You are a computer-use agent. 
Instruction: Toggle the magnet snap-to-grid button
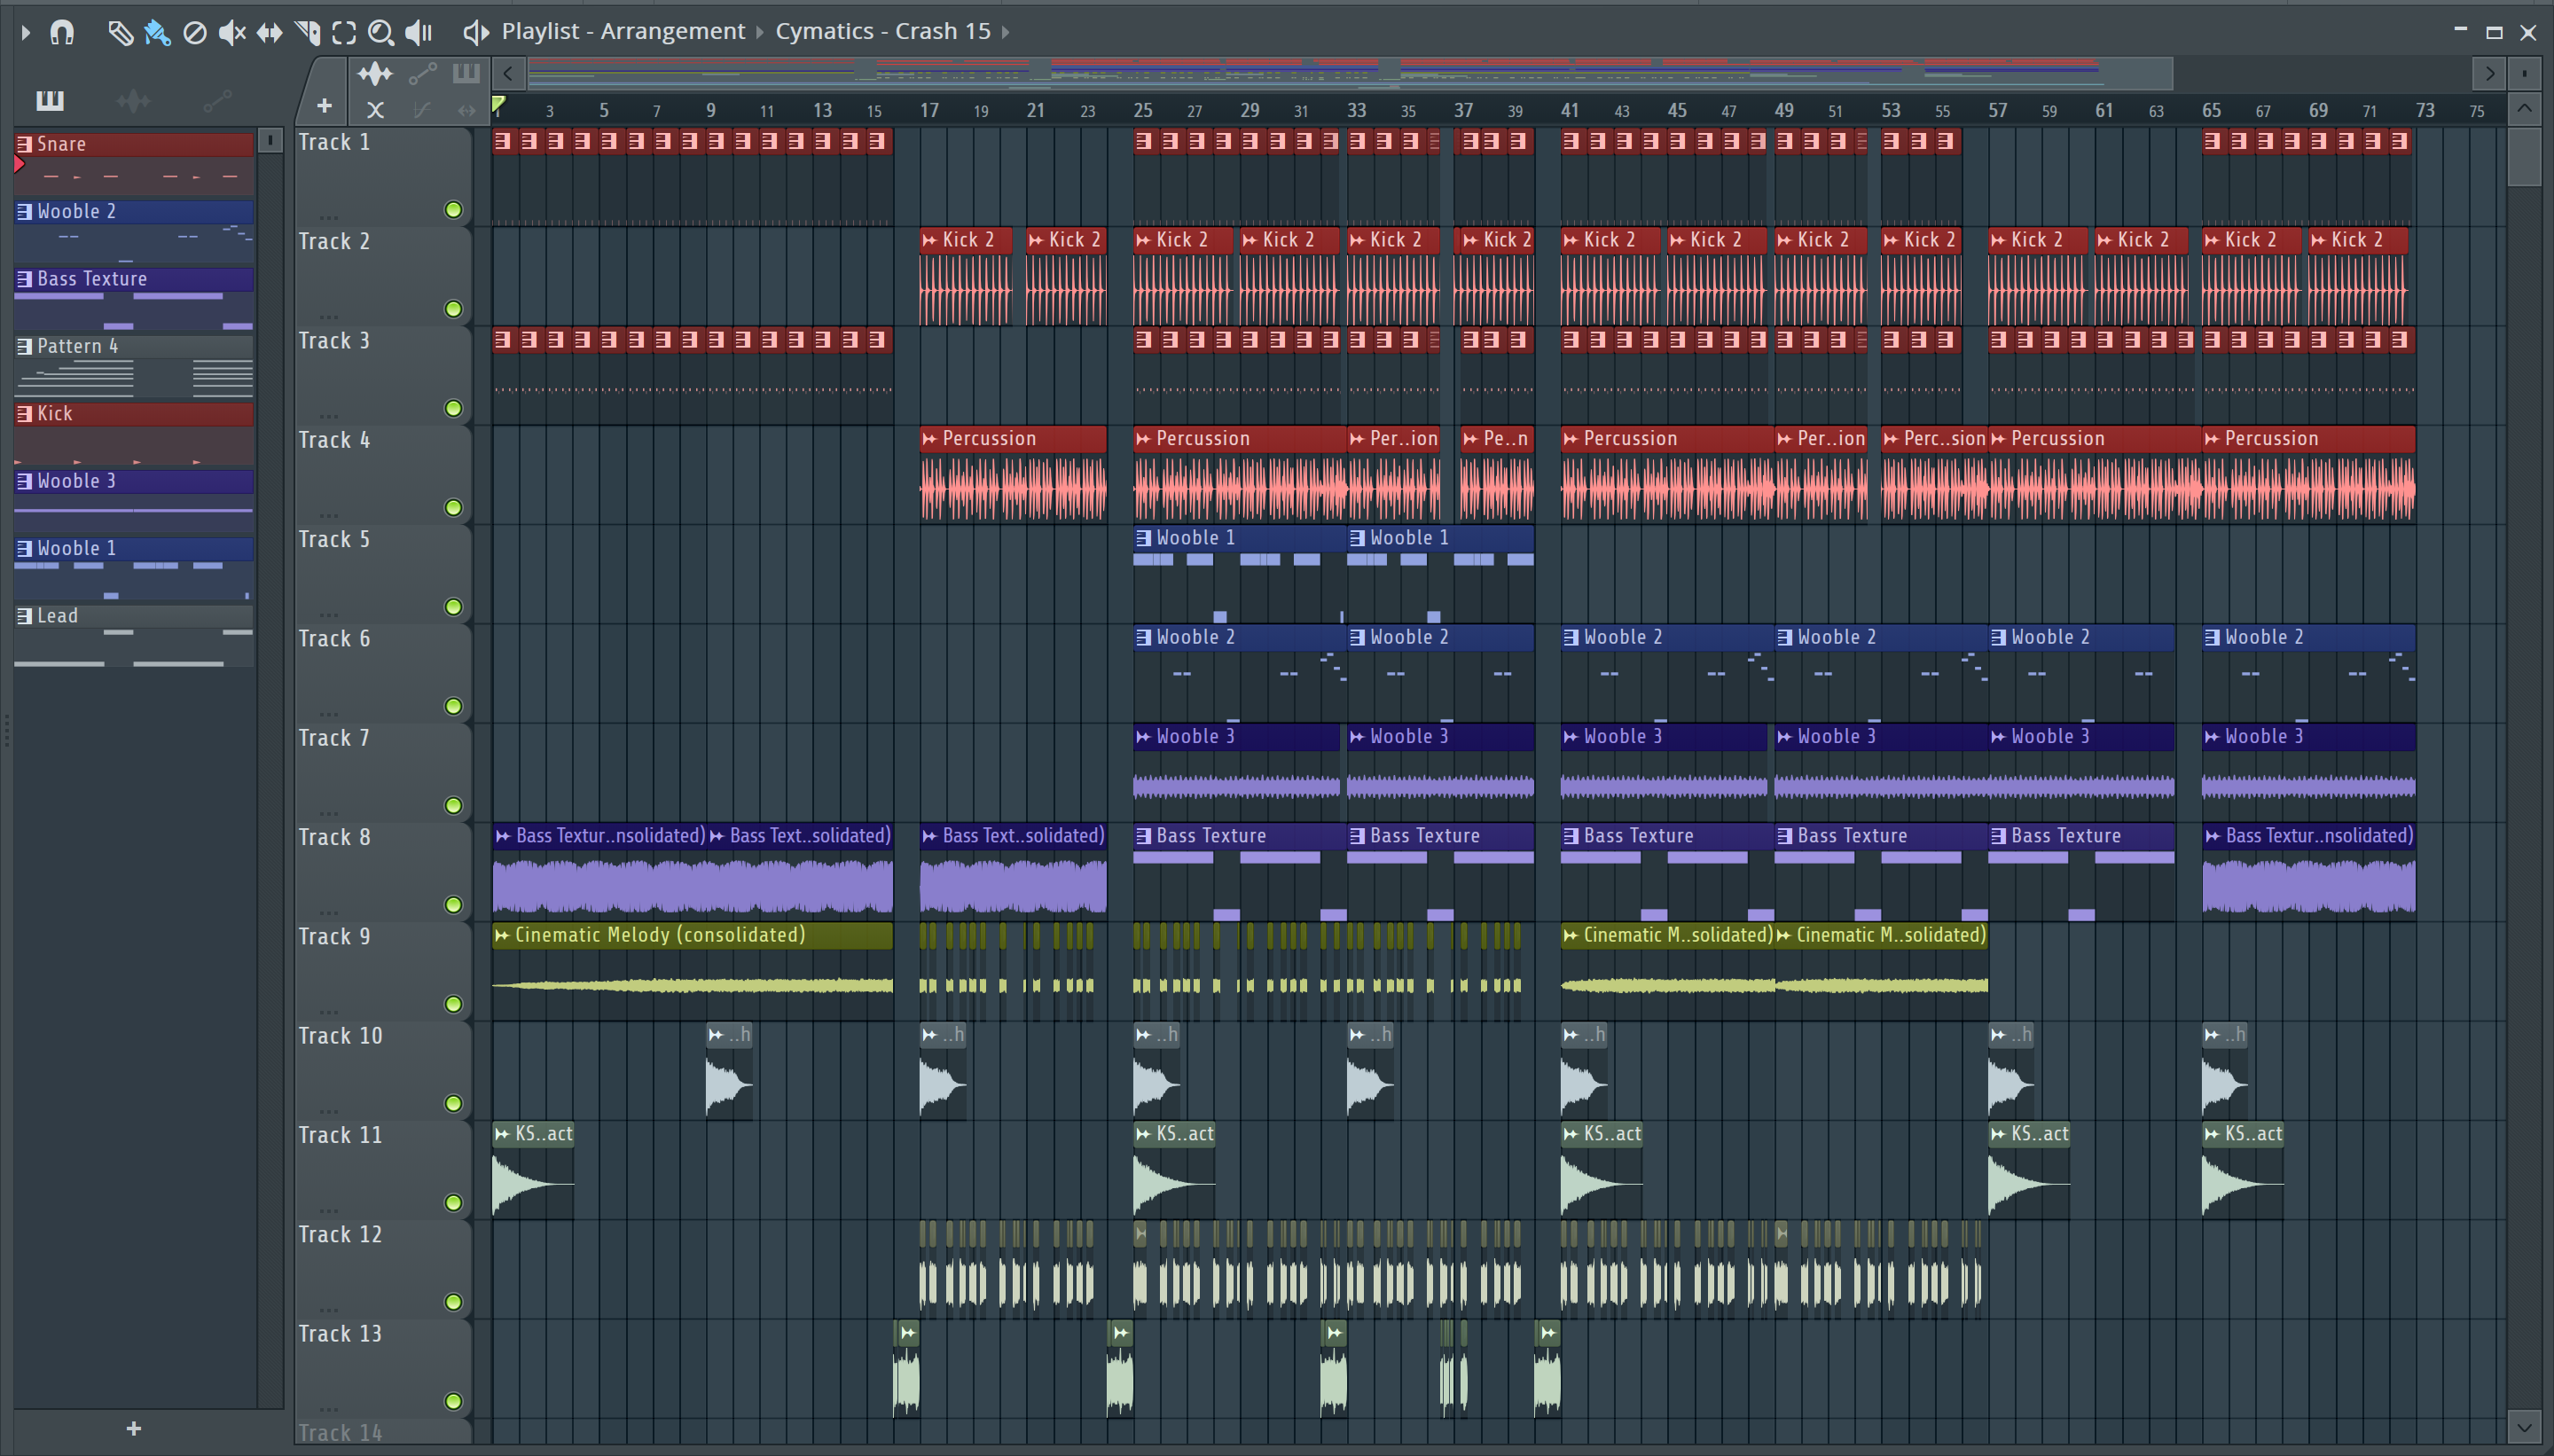pos(62,33)
